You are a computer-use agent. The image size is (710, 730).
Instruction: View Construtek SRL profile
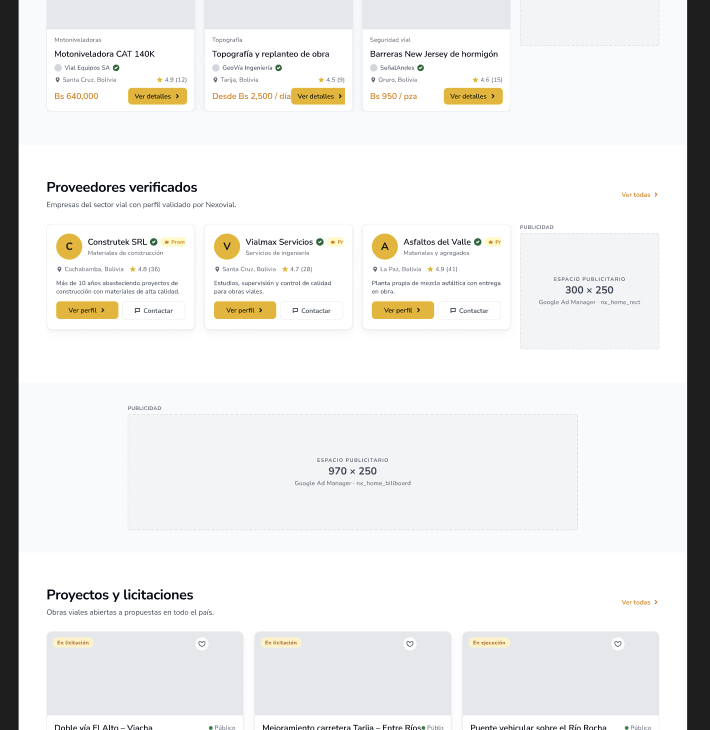click(87, 310)
